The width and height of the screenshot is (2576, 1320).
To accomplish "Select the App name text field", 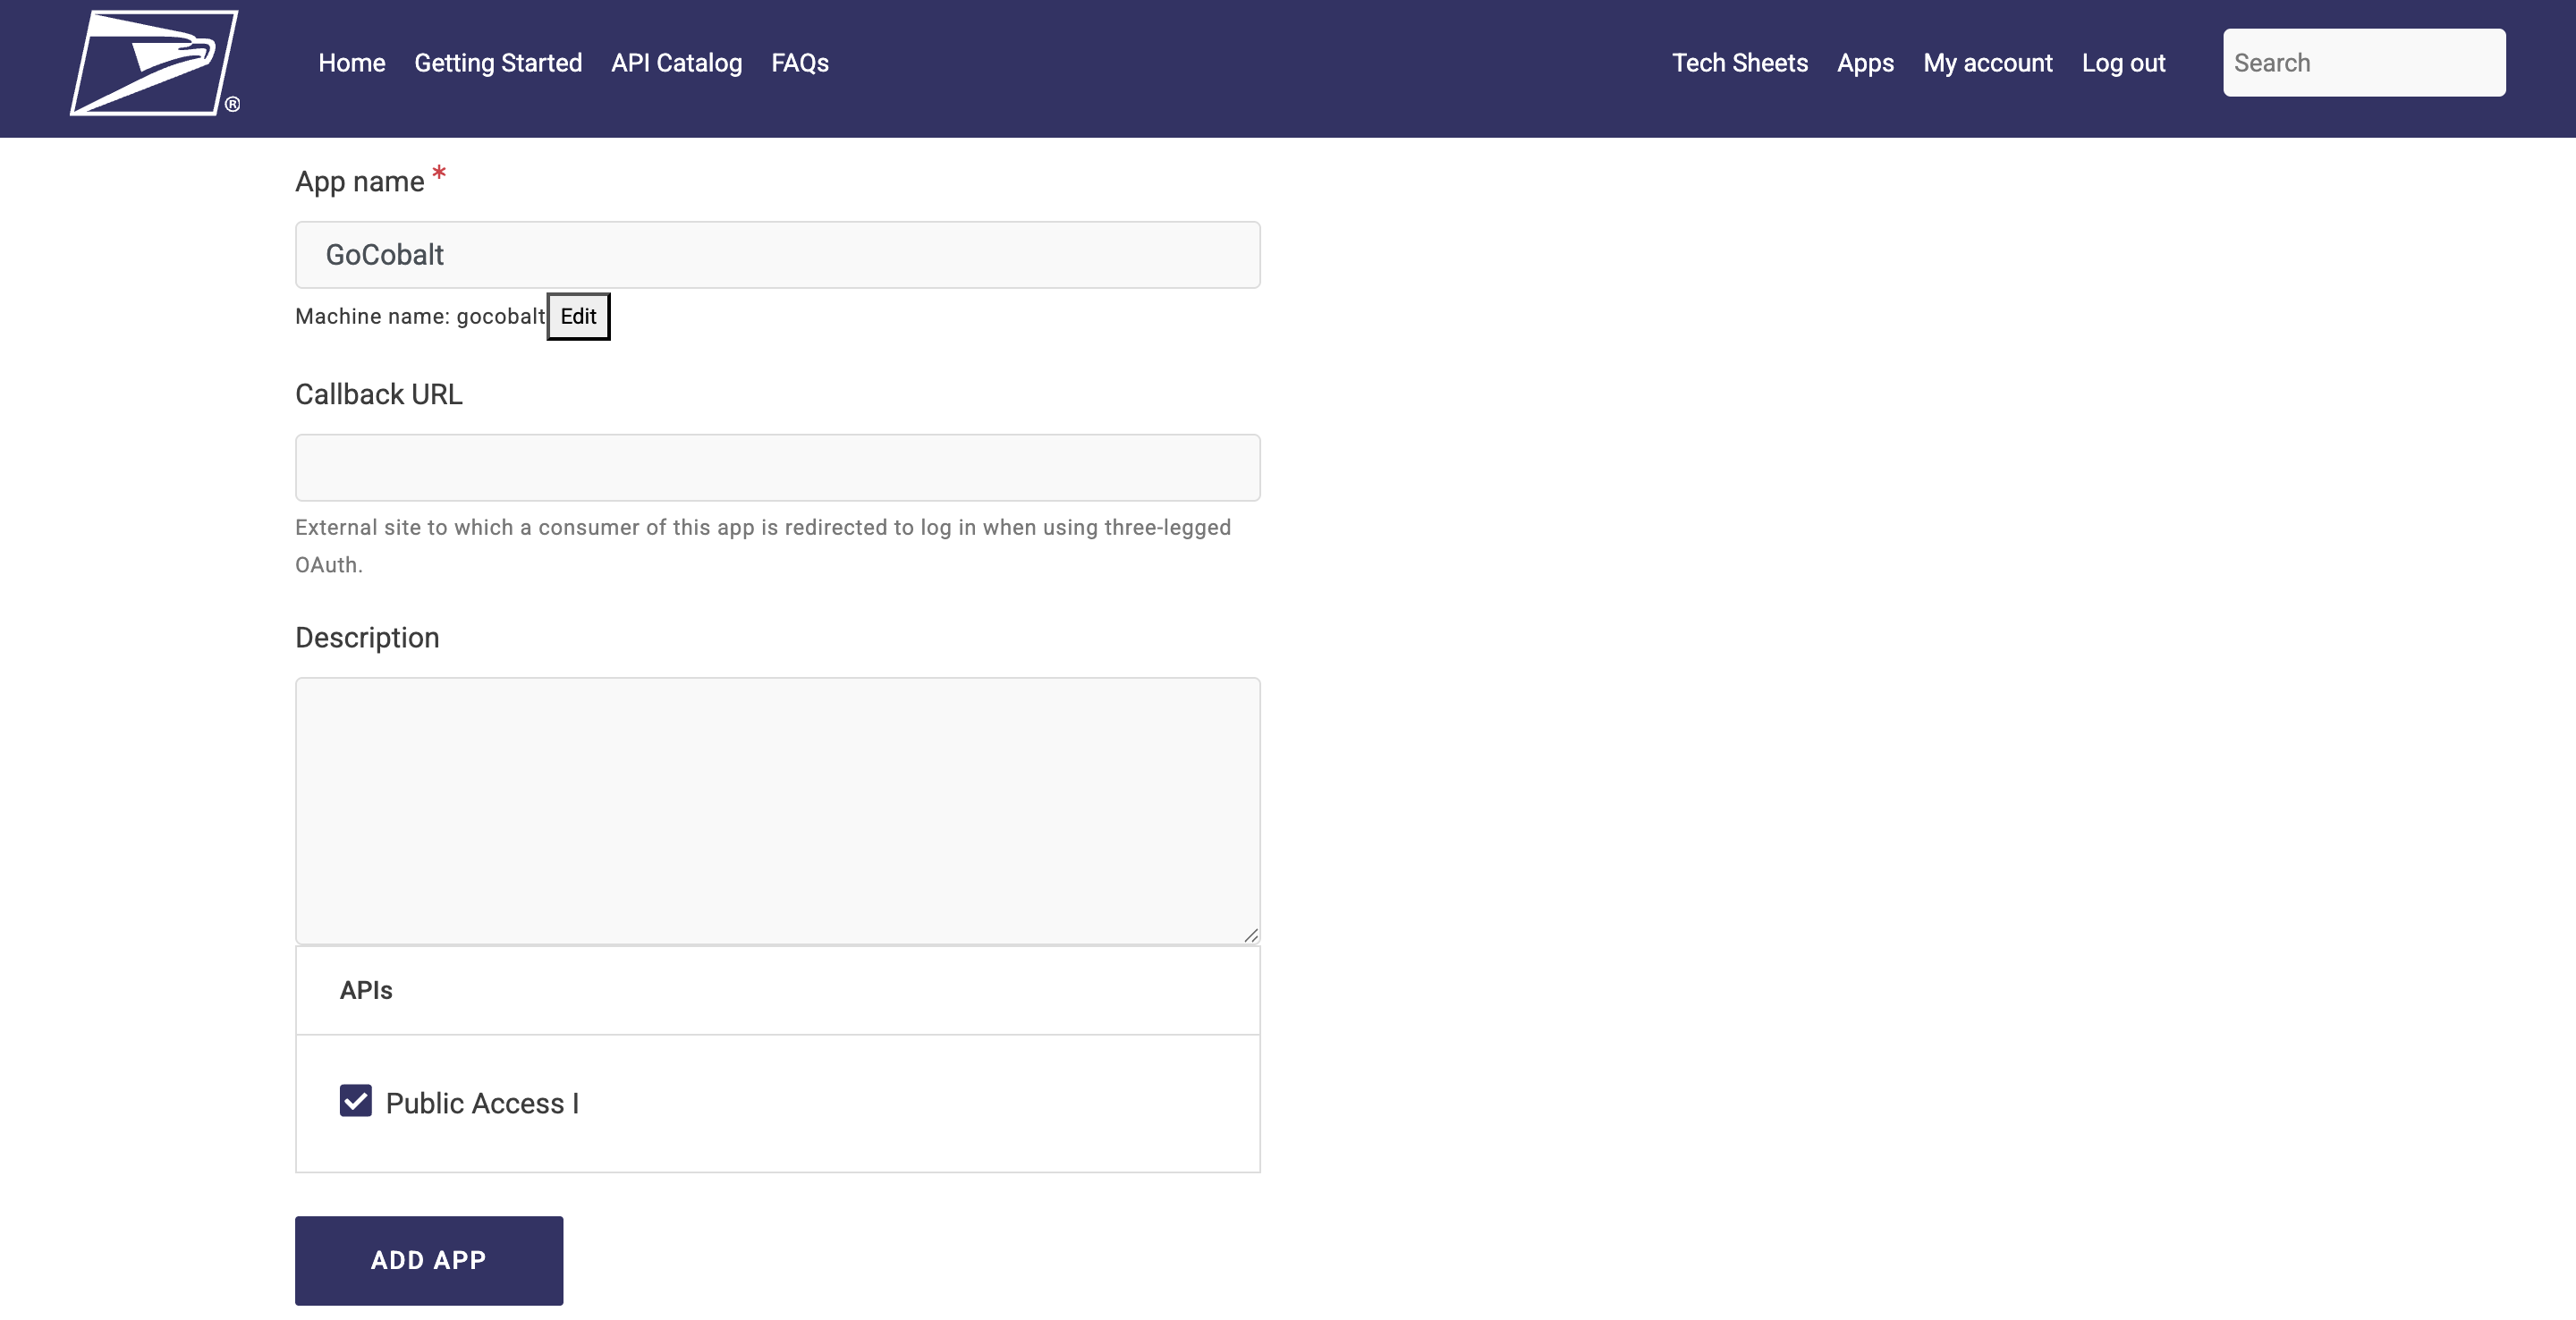I will click(777, 254).
